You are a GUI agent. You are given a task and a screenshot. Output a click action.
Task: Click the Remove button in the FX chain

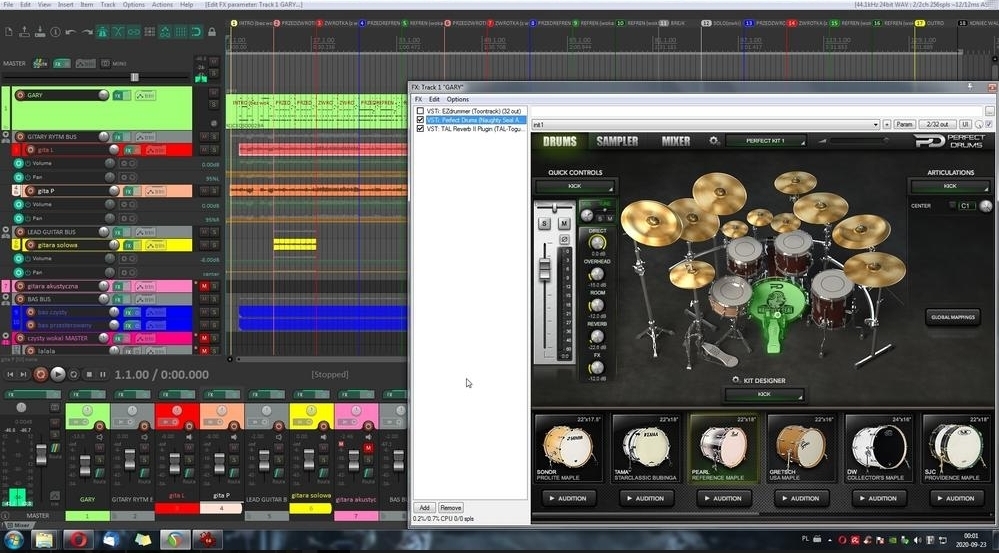tap(450, 508)
